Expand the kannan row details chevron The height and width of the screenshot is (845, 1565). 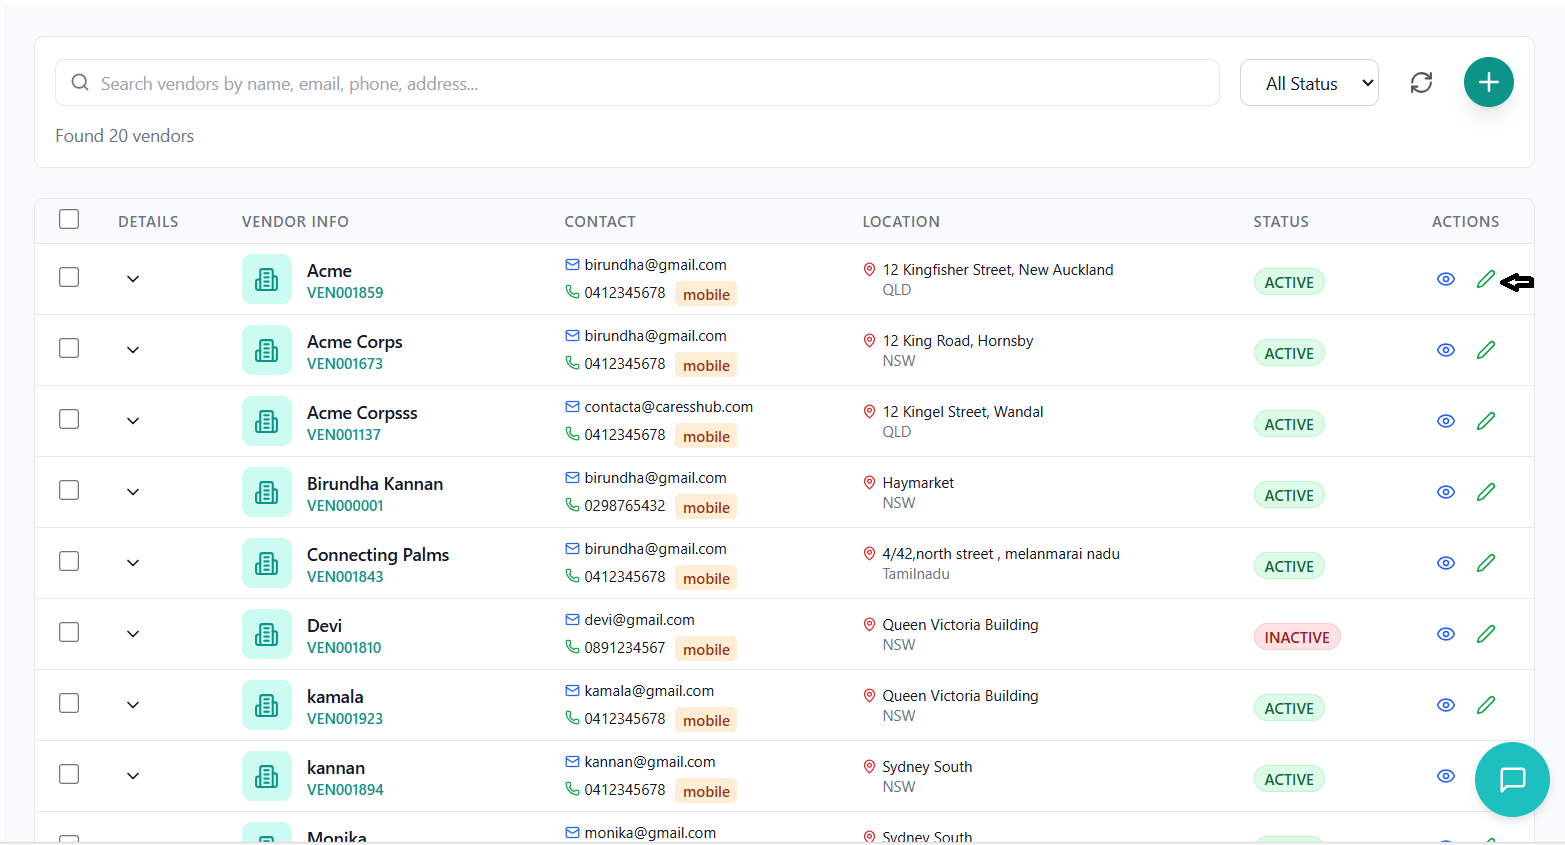pyautogui.click(x=133, y=775)
